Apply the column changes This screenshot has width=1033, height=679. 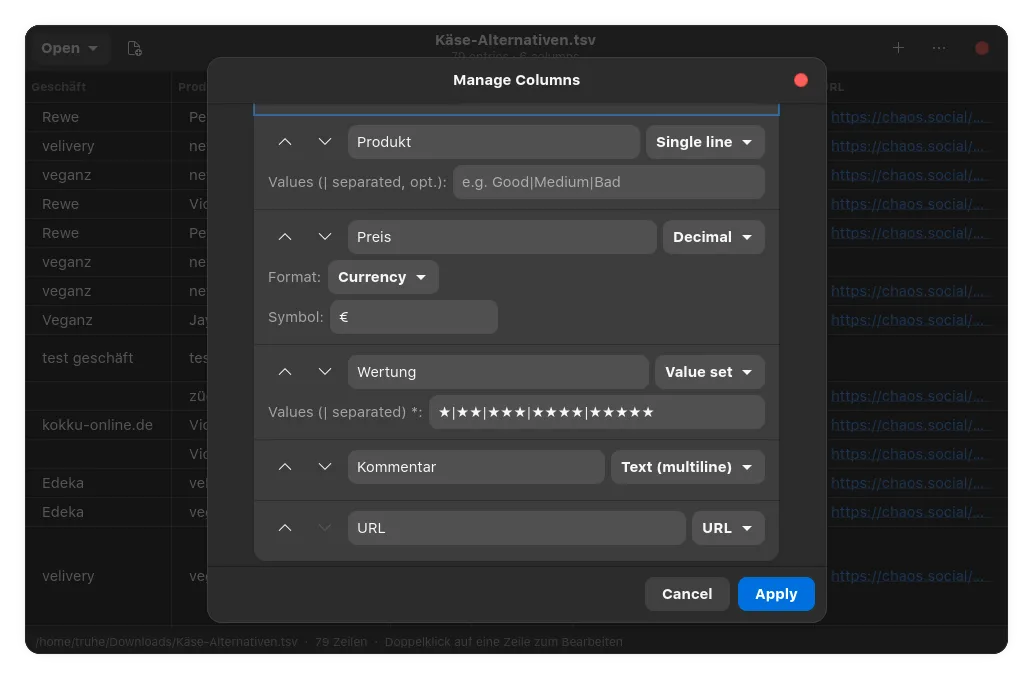[x=775, y=593]
